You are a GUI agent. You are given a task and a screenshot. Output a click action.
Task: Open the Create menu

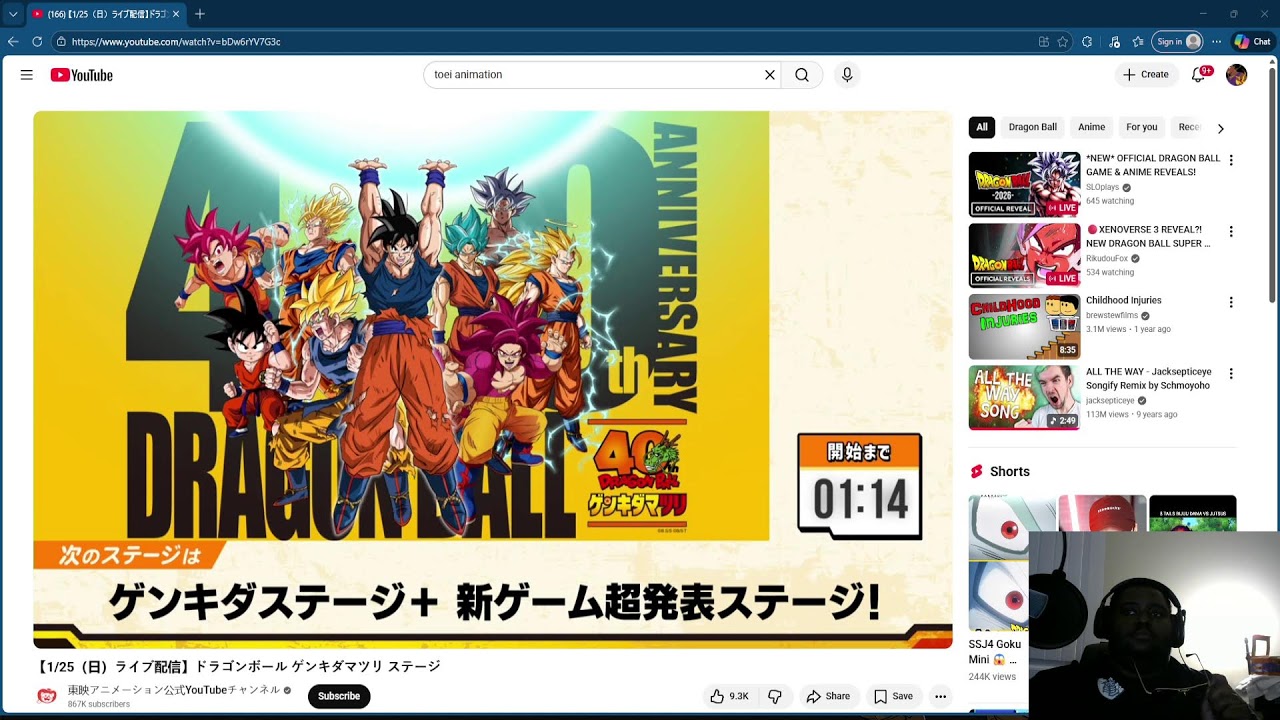click(x=1146, y=75)
